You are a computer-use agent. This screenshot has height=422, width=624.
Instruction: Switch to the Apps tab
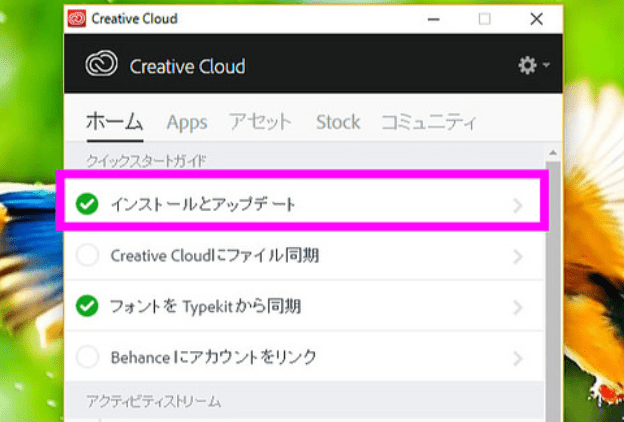coord(187,122)
